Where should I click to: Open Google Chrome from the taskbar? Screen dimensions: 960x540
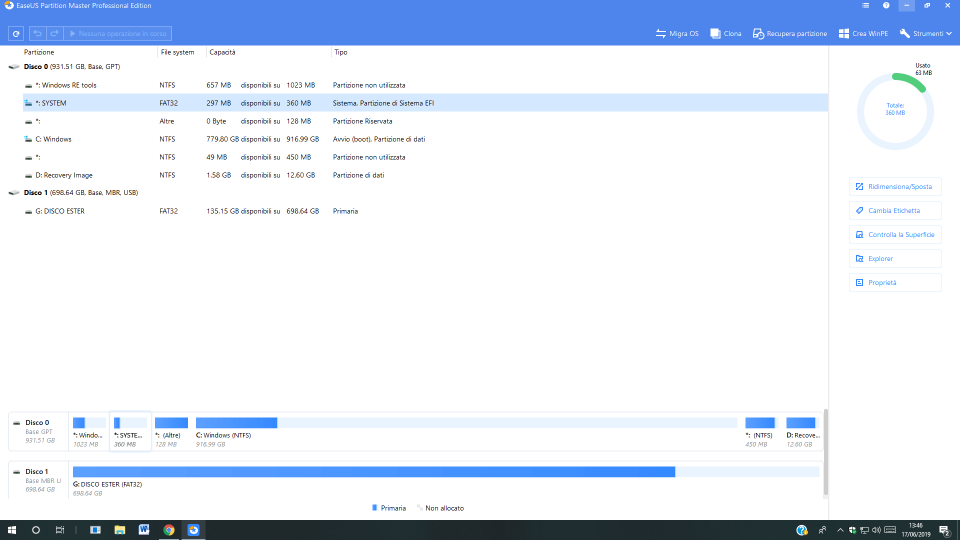point(169,530)
